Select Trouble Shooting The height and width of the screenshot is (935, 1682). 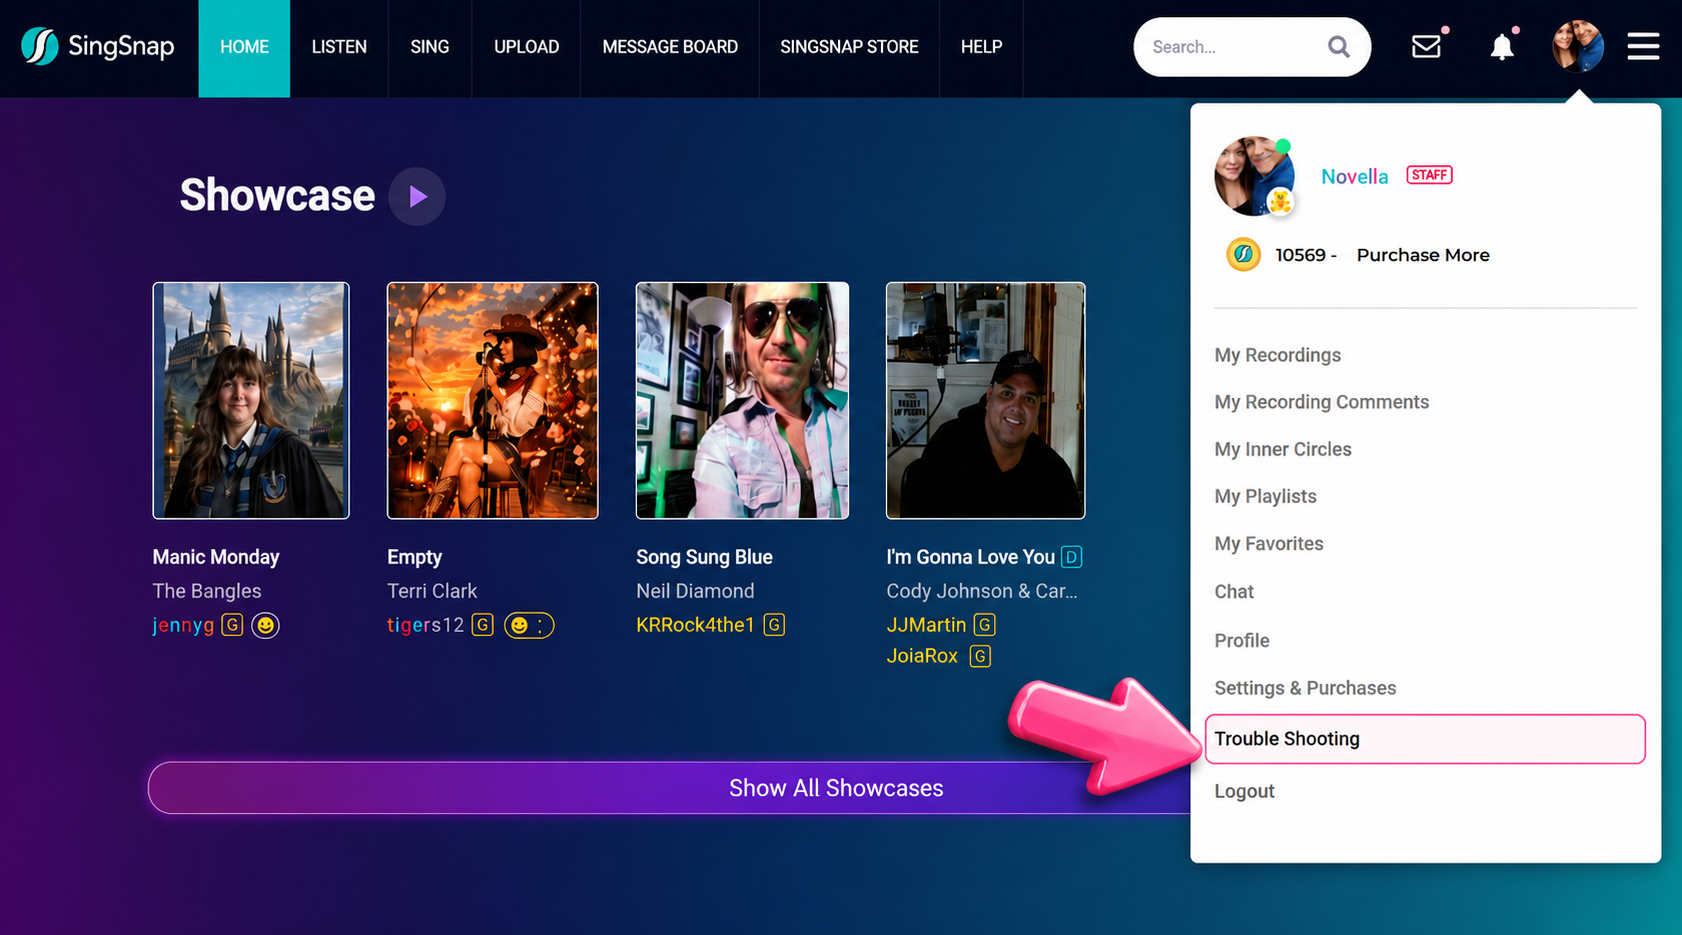pyautogui.click(x=1425, y=739)
